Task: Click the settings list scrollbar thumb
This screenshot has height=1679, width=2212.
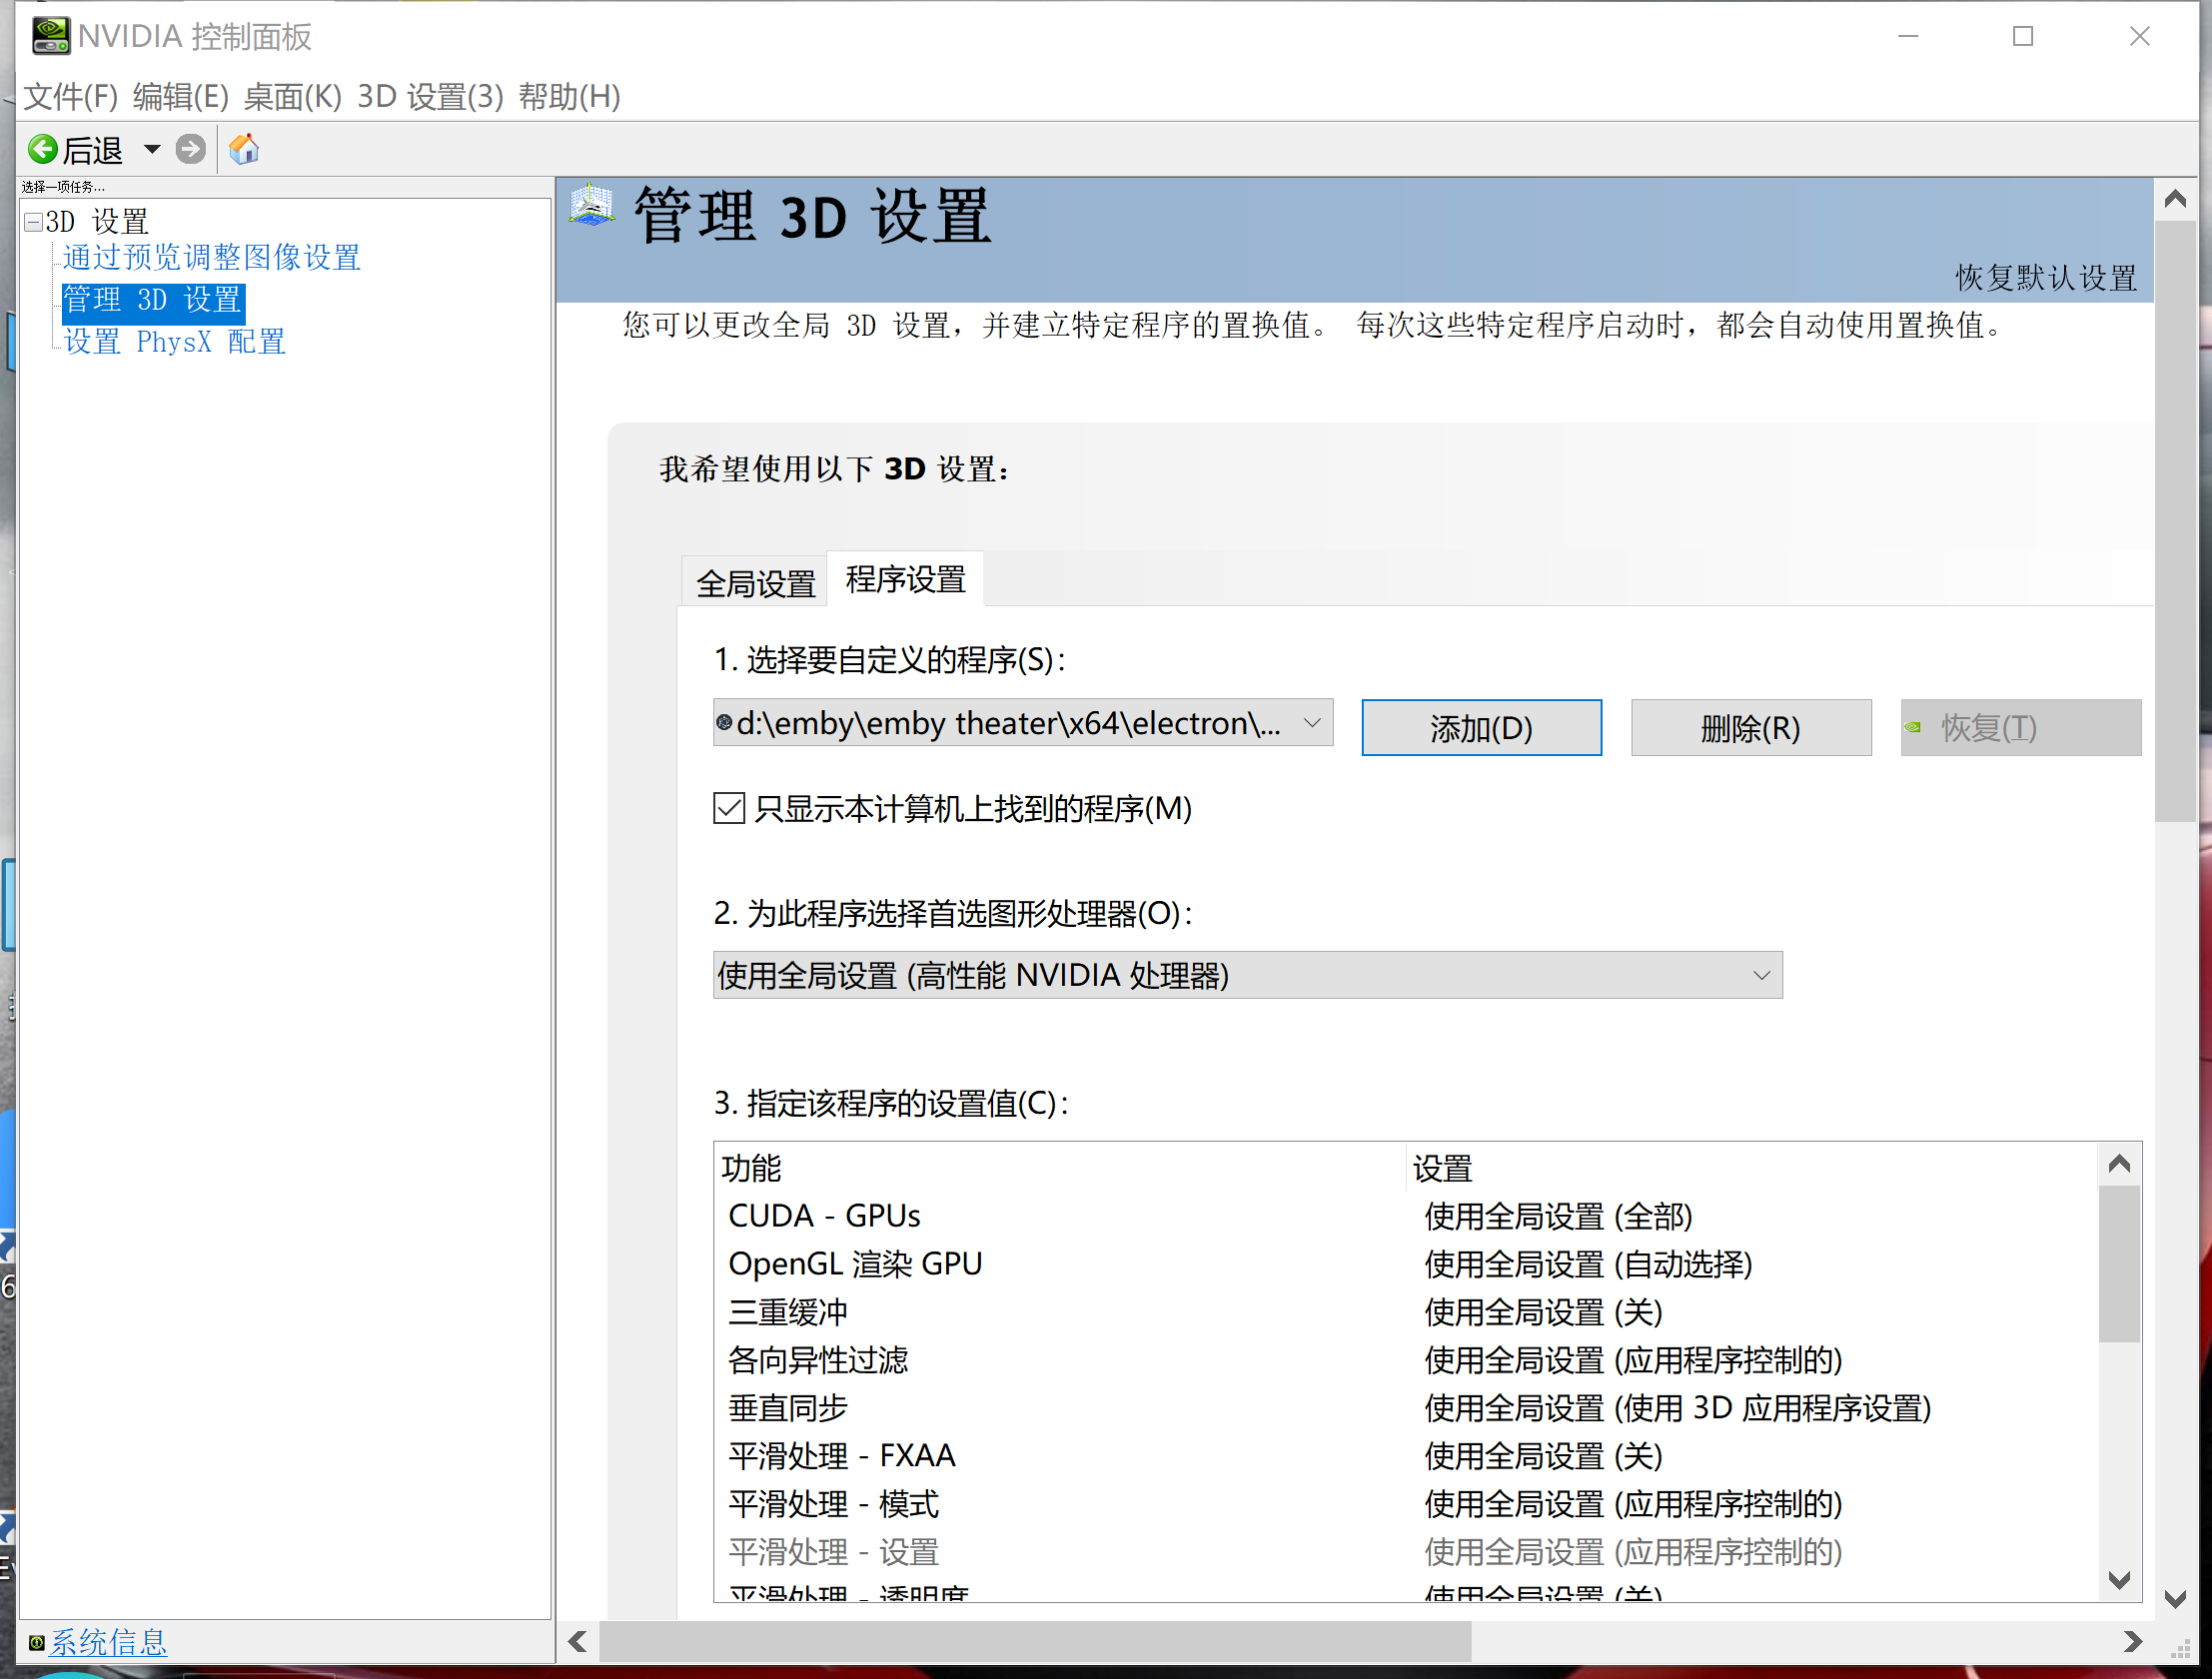Action: pos(2119,1264)
